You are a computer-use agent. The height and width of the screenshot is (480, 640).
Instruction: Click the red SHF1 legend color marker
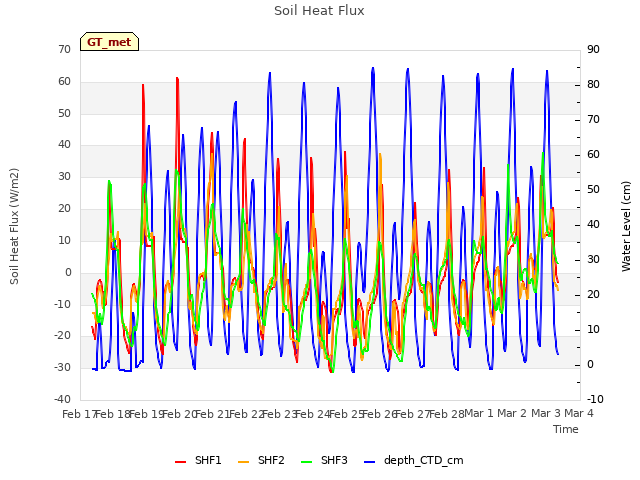(180, 462)
